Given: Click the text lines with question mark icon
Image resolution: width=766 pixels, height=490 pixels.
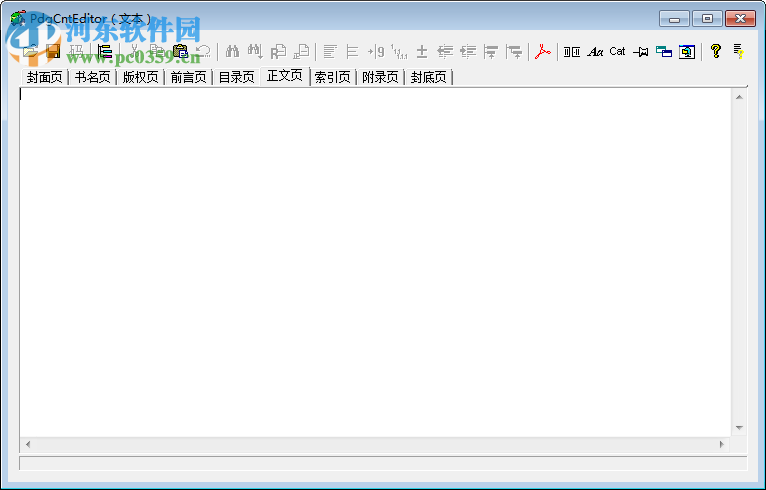Looking at the screenshot, I should point(738,51).
